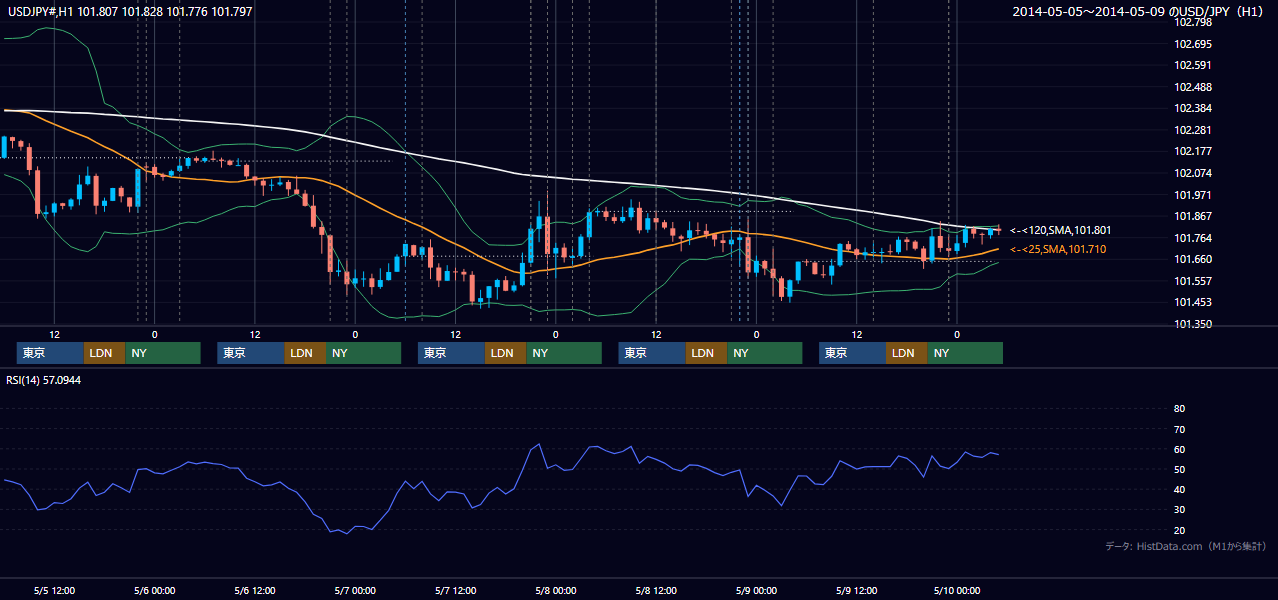Click the USDJPY#,H1 OHLC header text

pos(129,11)
